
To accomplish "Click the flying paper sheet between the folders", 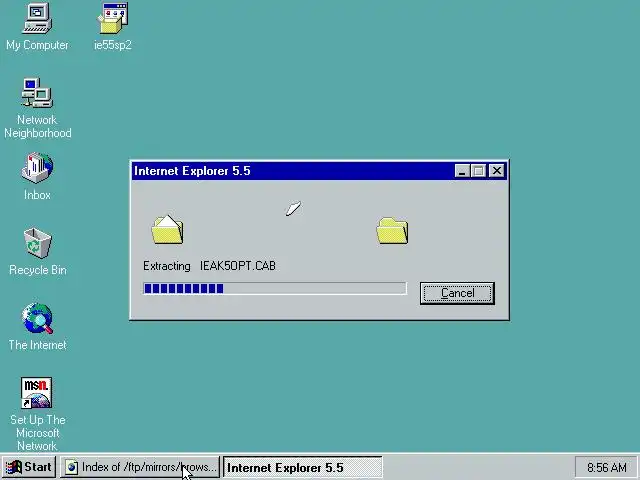I will coord(293,209).
